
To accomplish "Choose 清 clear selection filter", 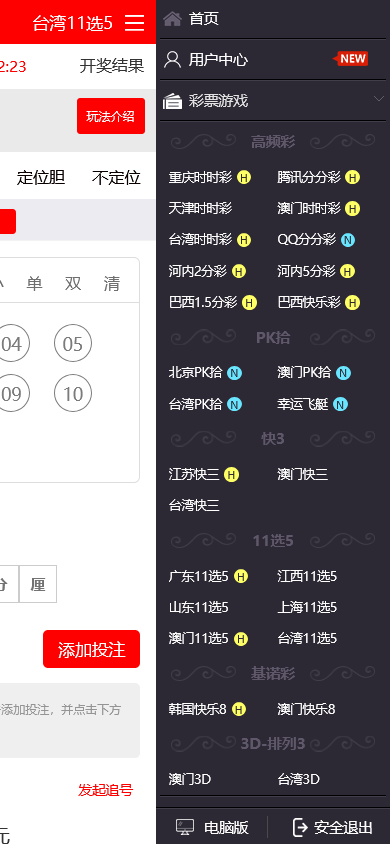I will [x=112, y=283].
